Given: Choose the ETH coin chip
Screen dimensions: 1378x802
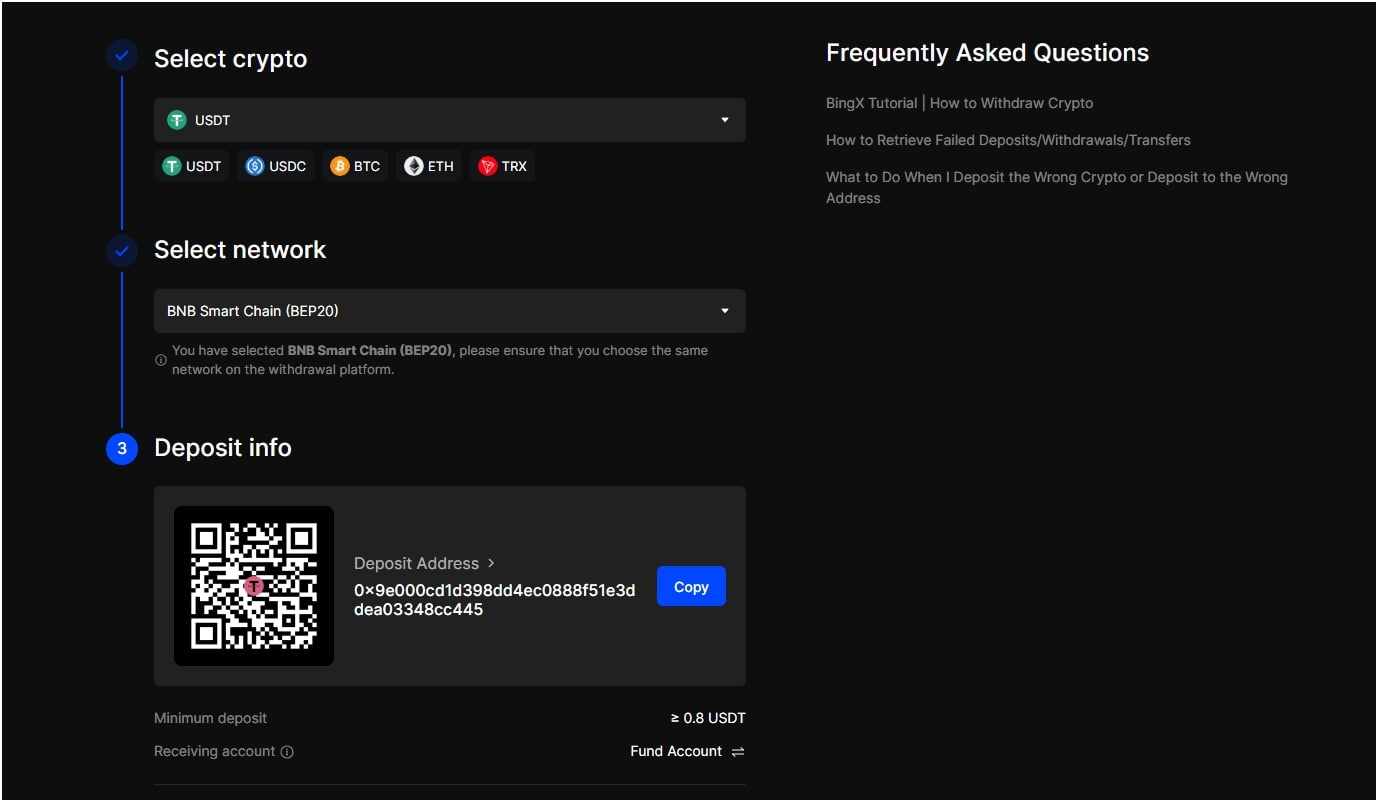Looking at the screenshot, I should click(429, 166).
